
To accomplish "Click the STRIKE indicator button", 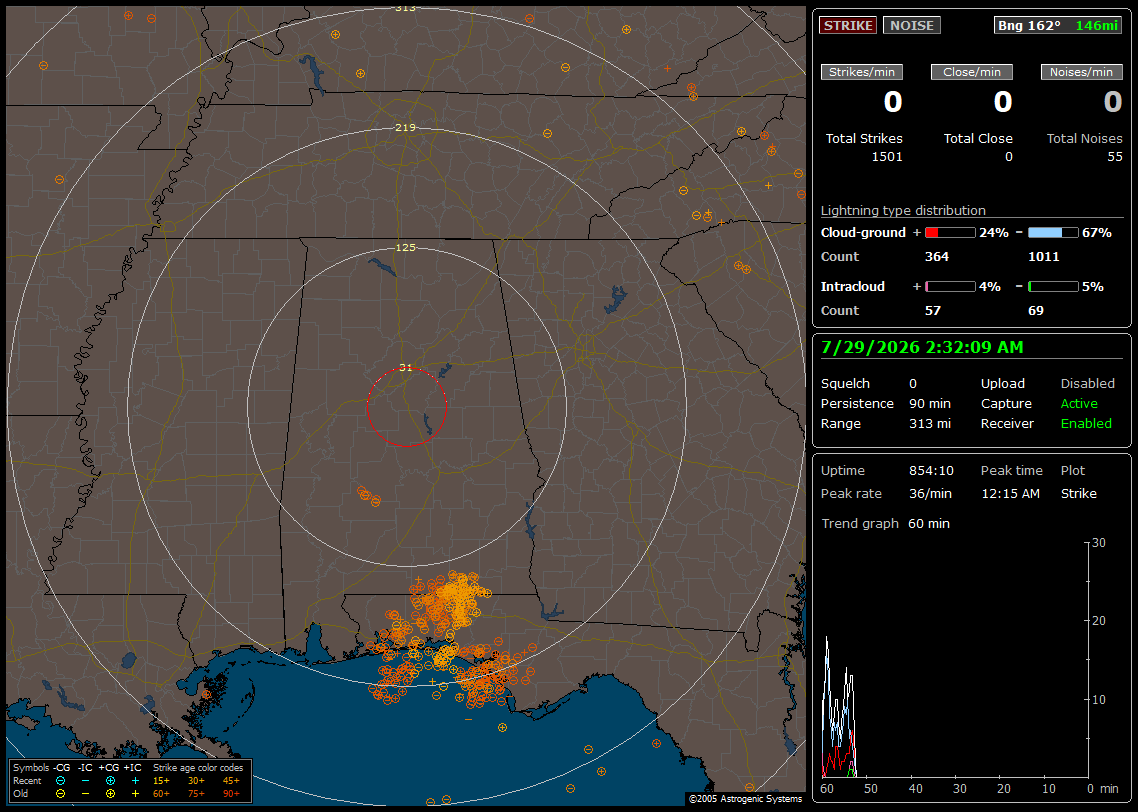I will 848,25.
